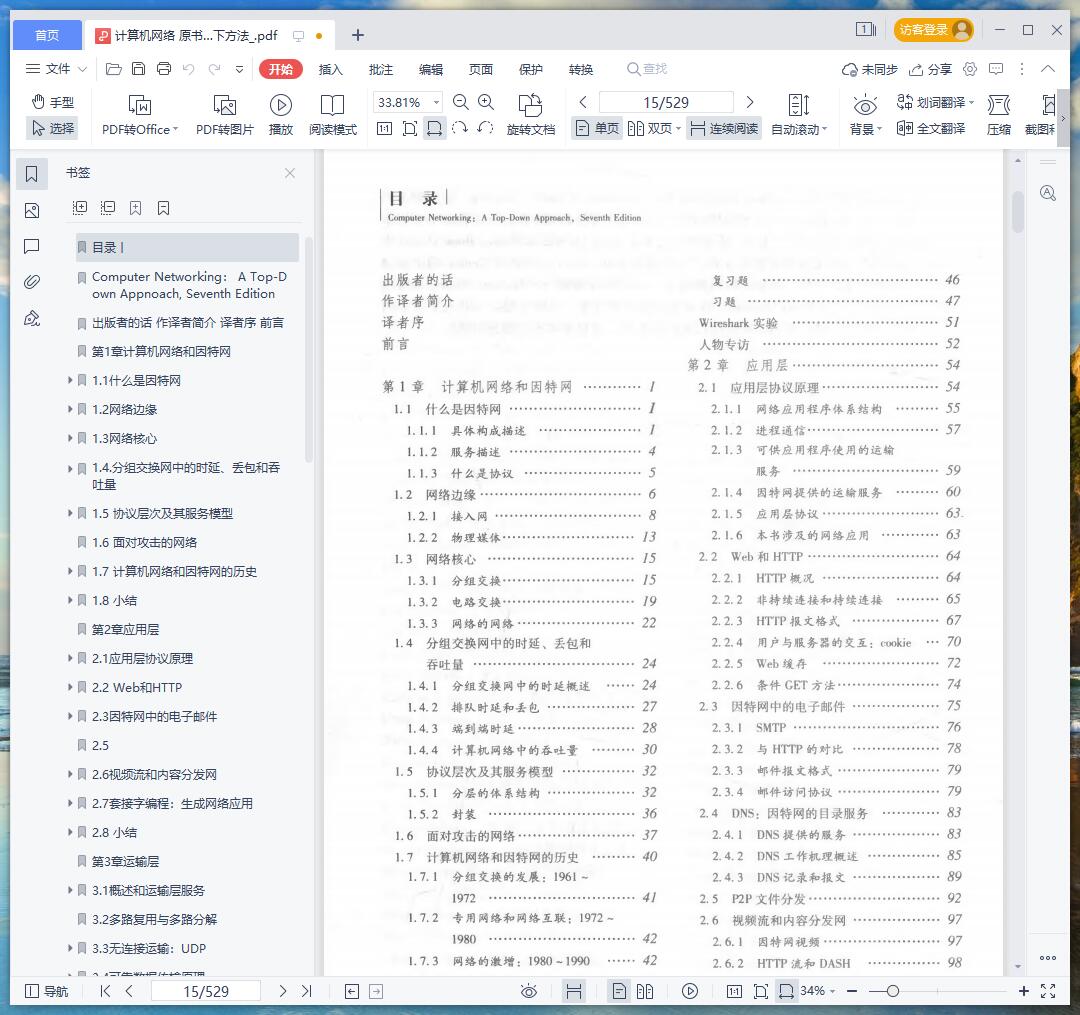The height and width of the screenshot is (1015, 1080).
Task: Click the page number field 15/529 in ribbon
Action: click(665, 103)
